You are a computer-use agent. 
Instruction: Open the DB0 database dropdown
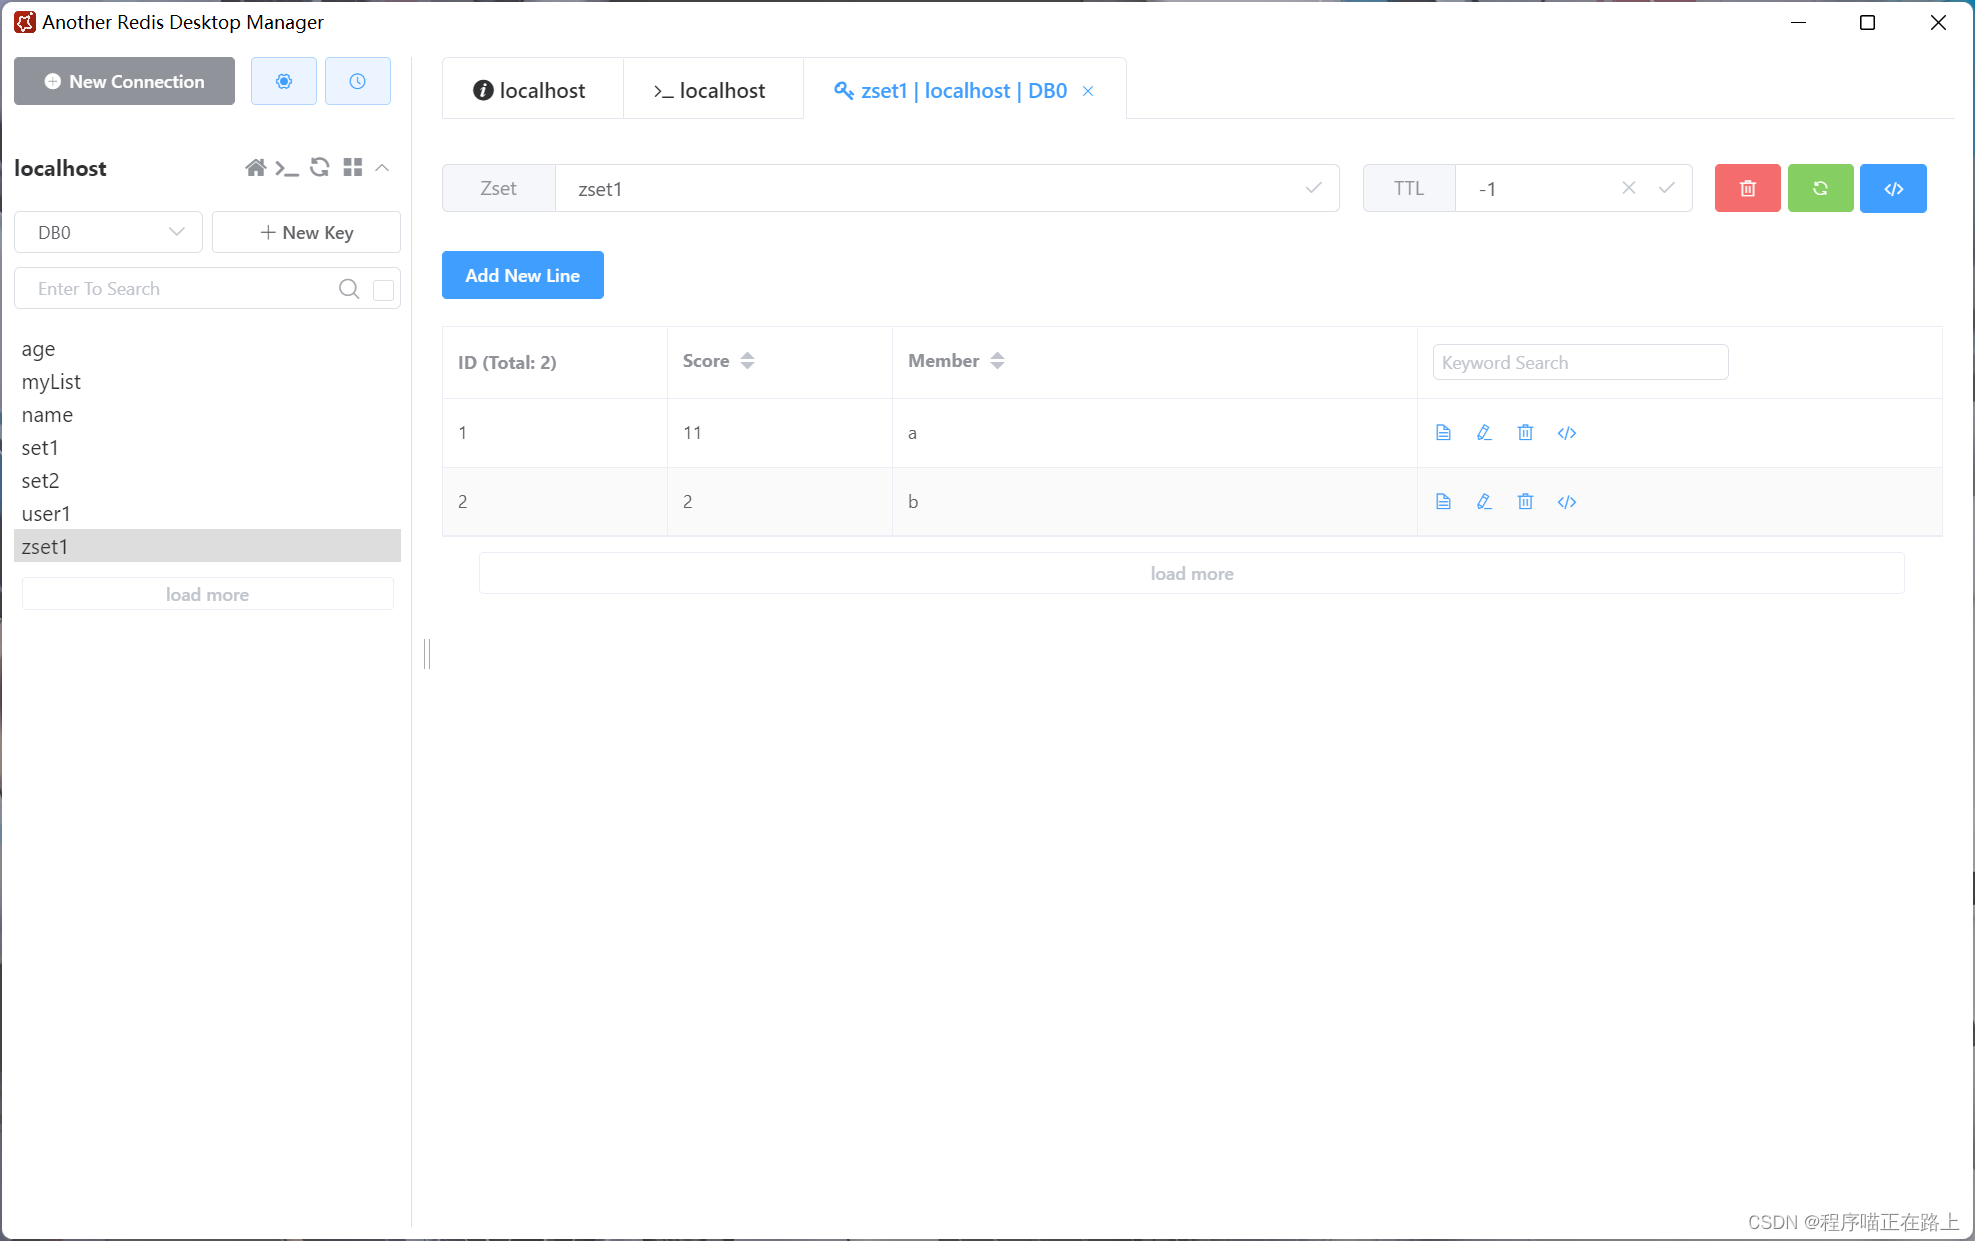coord(108,232)
